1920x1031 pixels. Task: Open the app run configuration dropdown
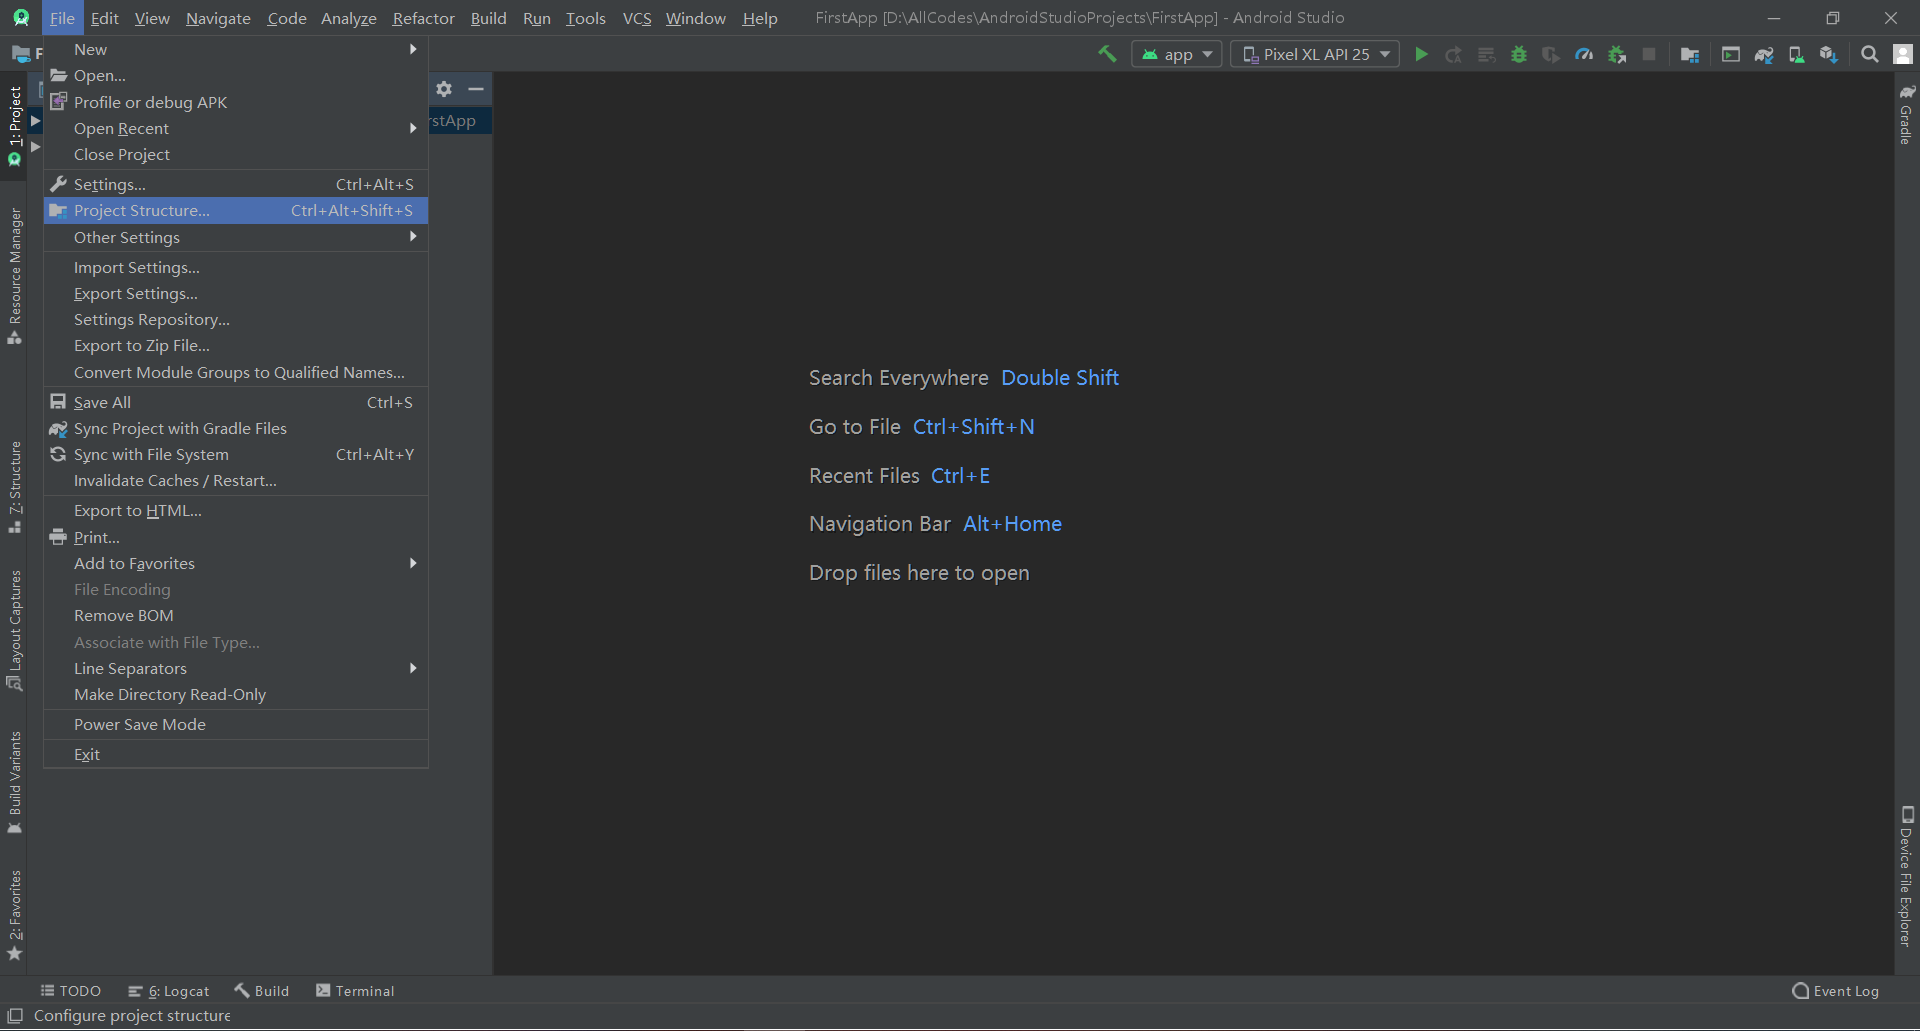[1177, 55]
